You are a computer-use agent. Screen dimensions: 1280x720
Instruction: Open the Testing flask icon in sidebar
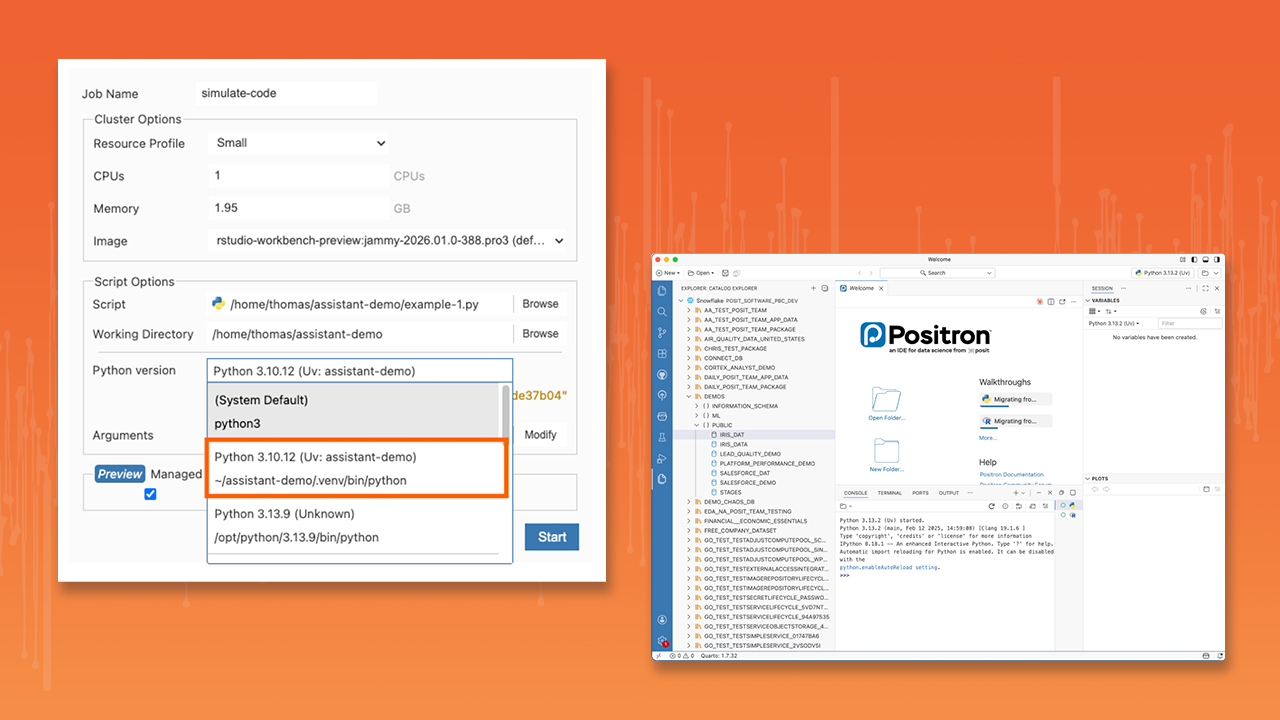662,437
